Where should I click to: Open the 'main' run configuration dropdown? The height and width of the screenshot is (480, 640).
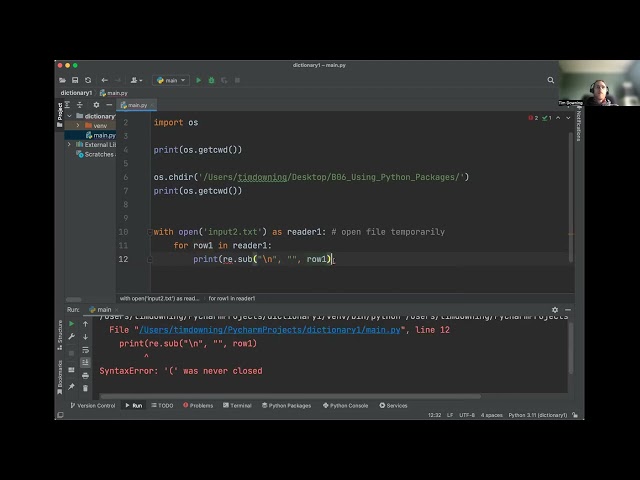pyautogui.click(x=171, y=80)
